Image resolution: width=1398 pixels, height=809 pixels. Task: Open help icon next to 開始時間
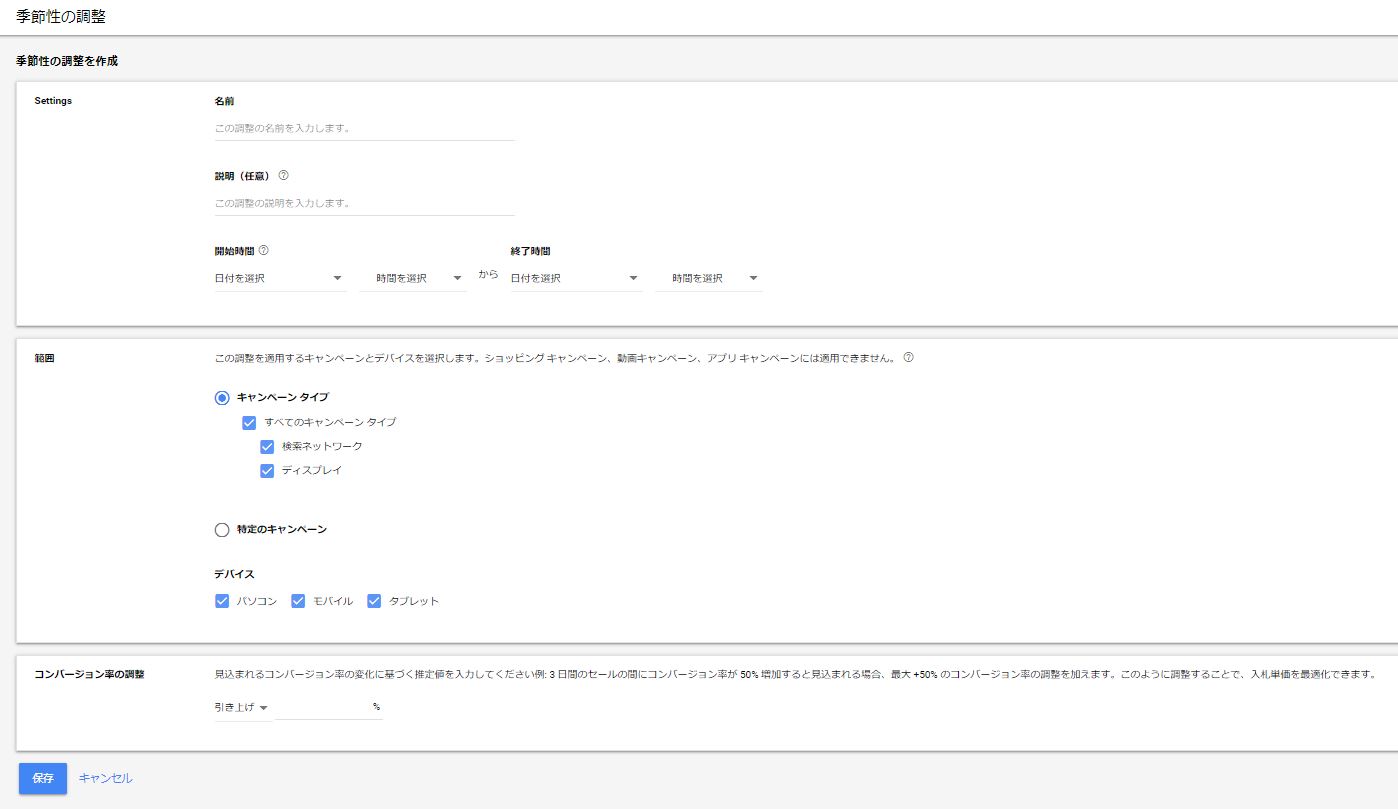(x=264, y=251)
